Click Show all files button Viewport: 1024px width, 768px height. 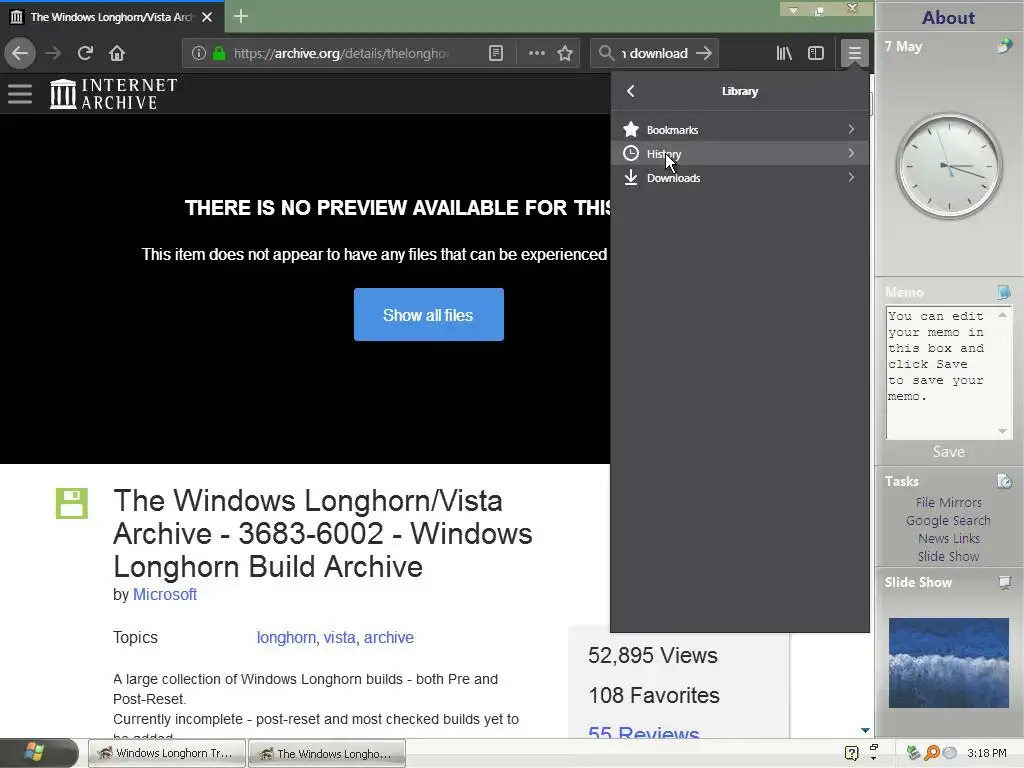[428, 315]
